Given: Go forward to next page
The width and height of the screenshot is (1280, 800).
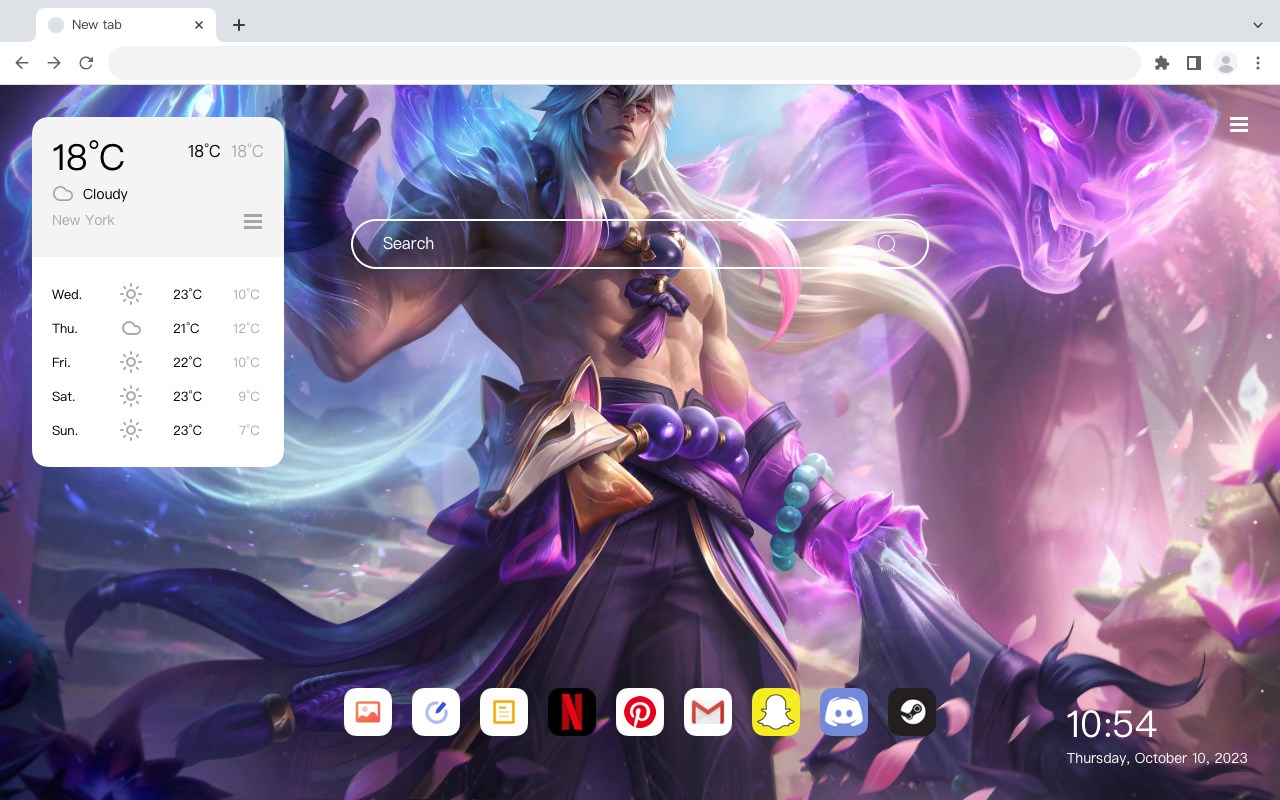Looking at the screenshot, I should 54,63.
